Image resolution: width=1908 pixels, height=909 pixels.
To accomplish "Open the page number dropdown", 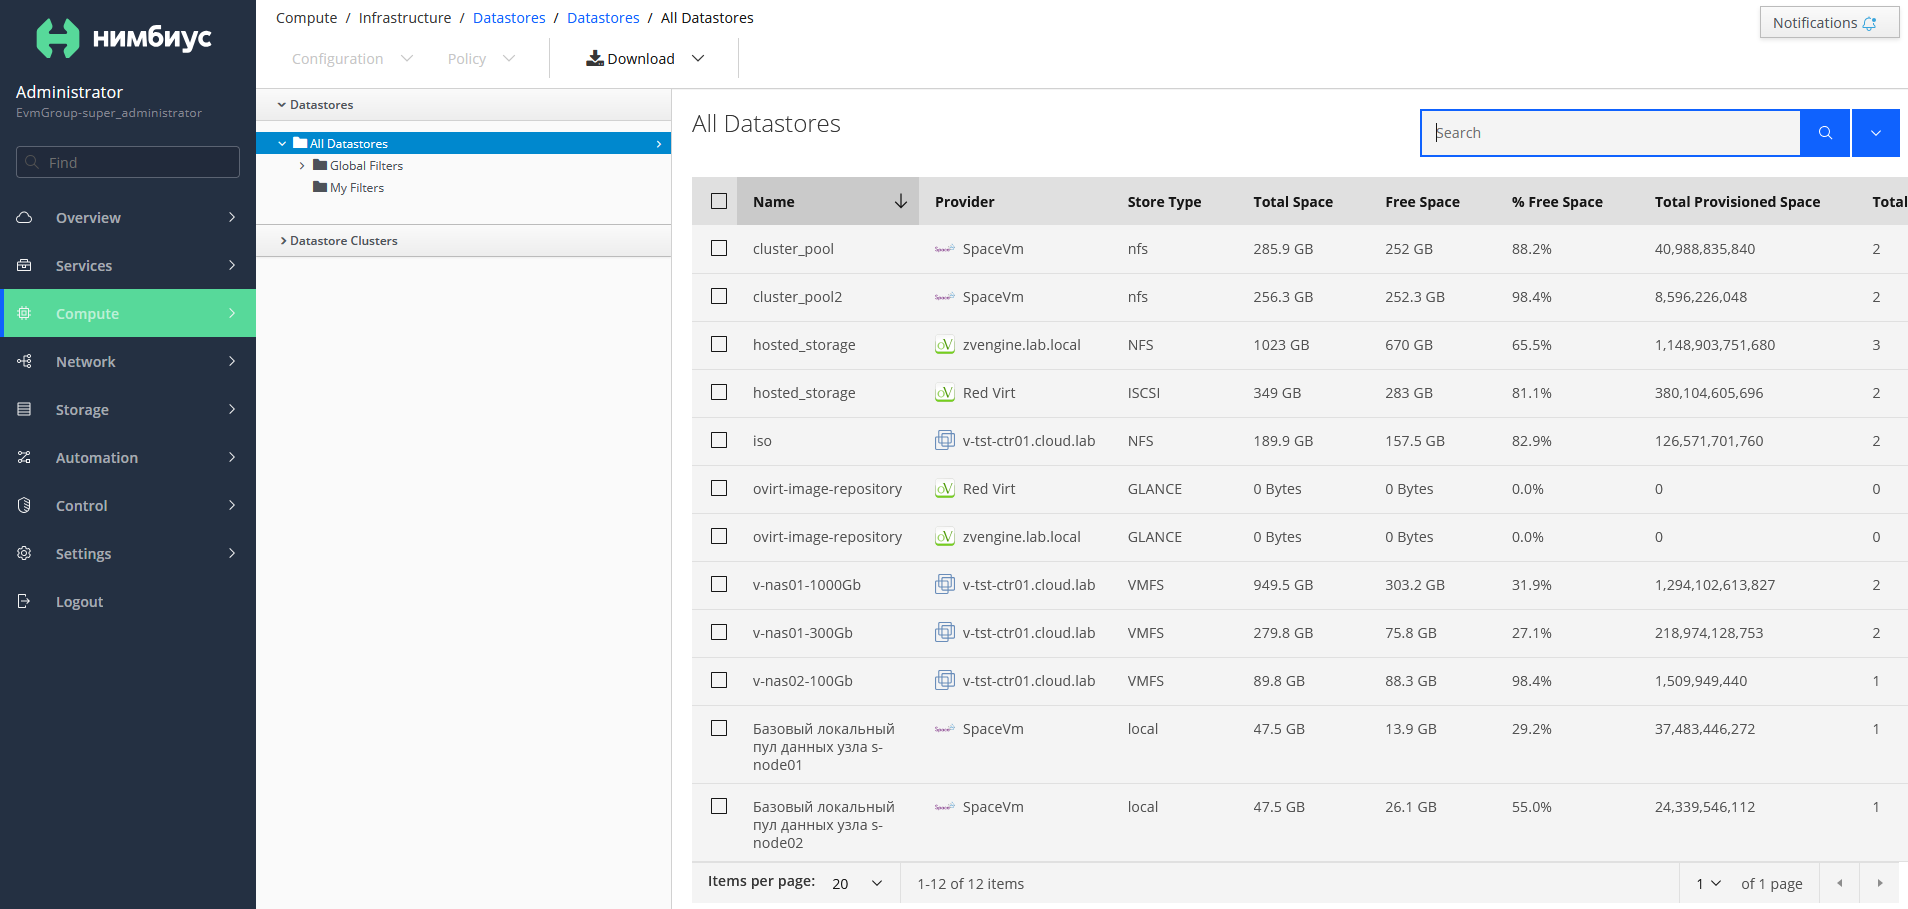I will (x=1708, y=884).
